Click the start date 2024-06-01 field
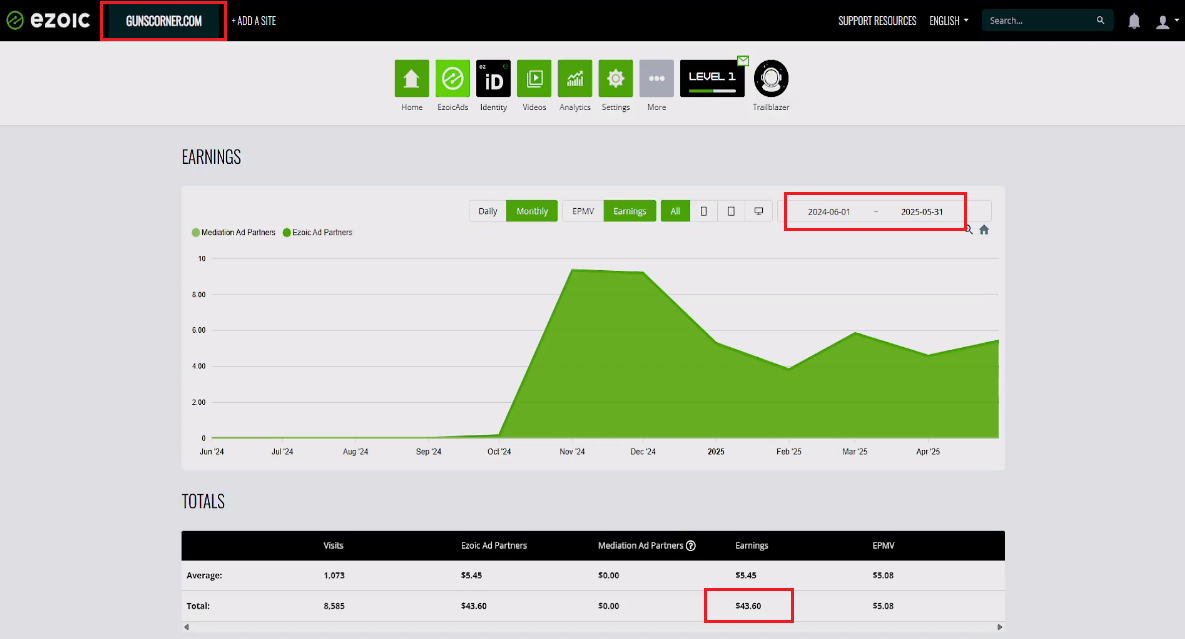 point(828,211)
